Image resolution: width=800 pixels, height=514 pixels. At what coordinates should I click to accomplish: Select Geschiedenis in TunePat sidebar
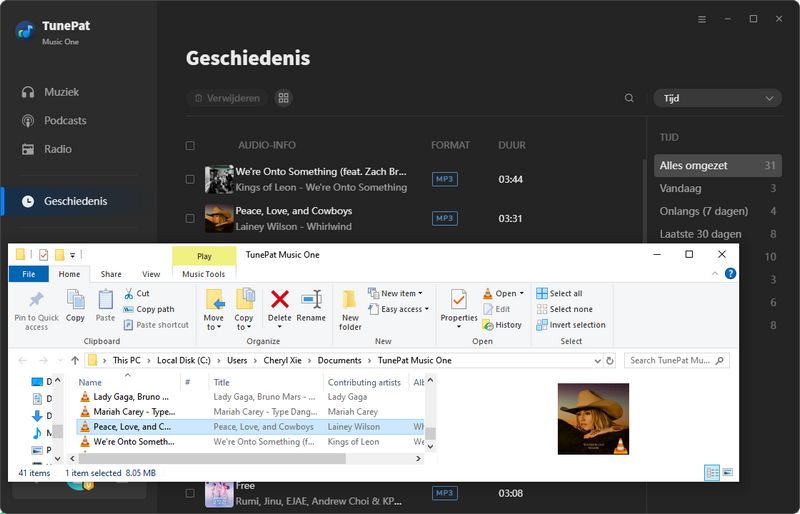76,201
